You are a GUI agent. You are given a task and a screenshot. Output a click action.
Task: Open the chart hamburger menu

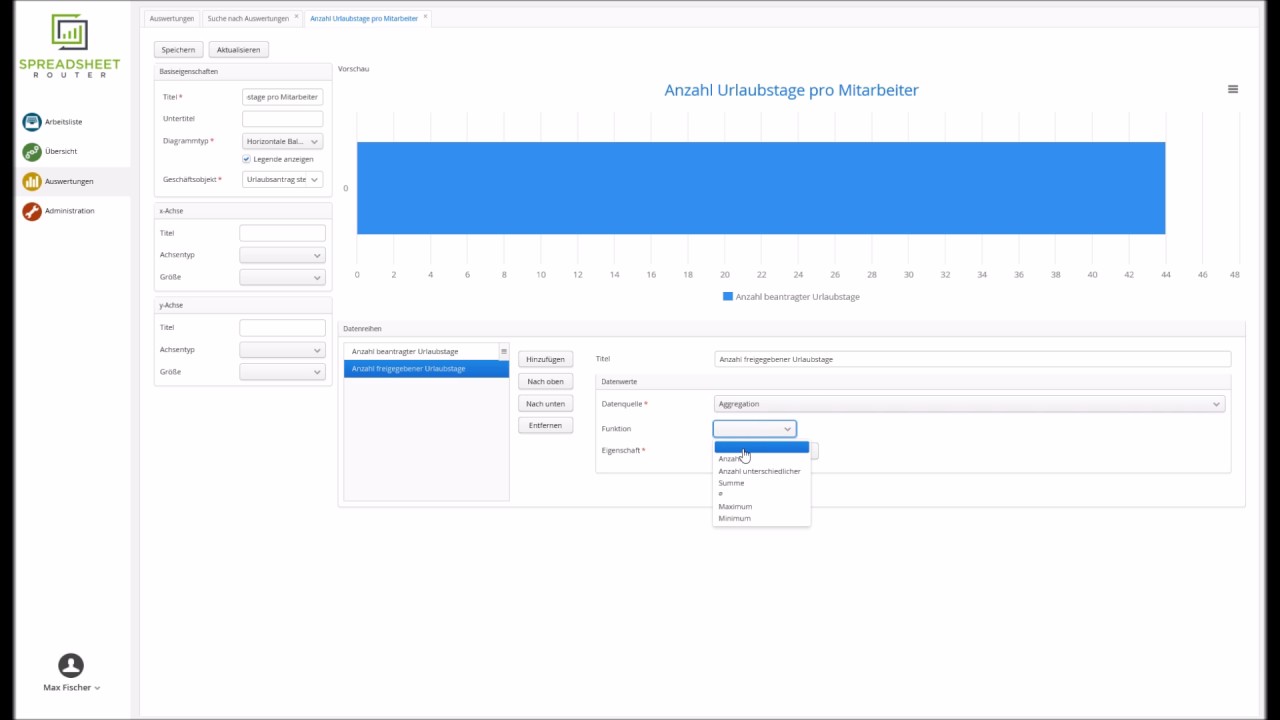(1233, 89)
